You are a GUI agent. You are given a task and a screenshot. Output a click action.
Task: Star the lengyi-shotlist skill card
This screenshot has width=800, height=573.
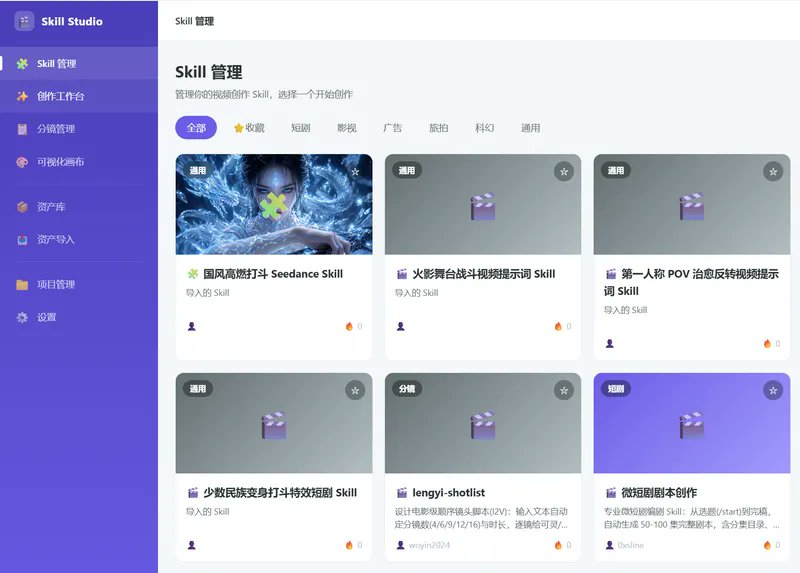564,390
